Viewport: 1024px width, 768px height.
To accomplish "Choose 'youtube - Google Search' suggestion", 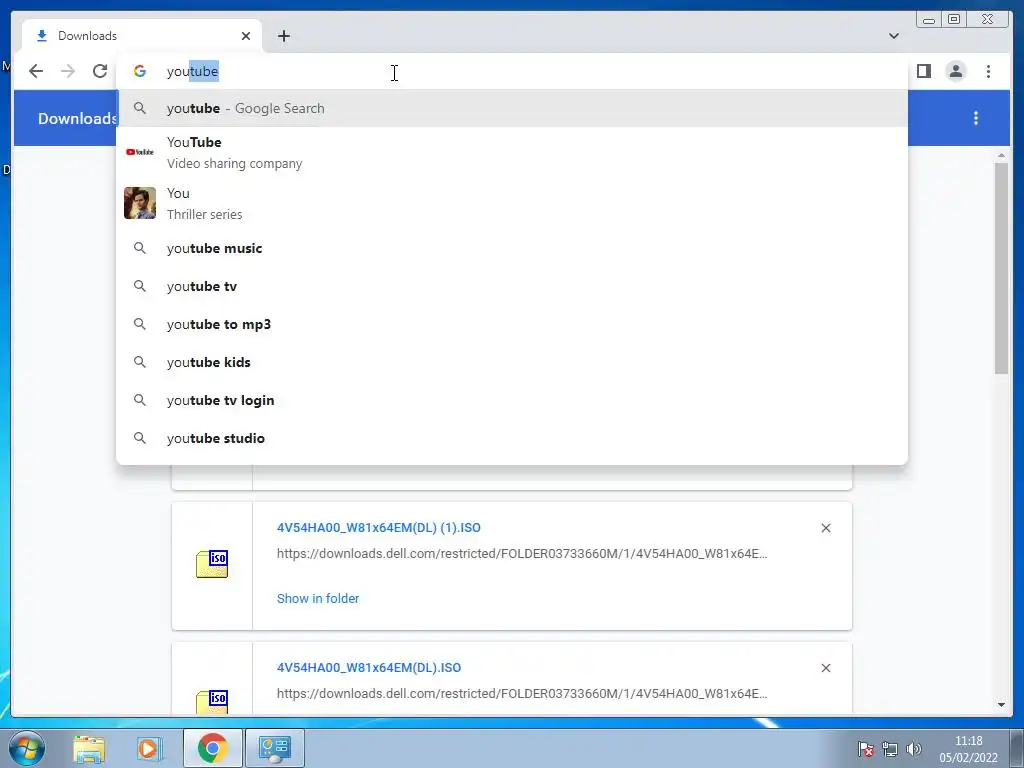I will pyautogui.click(x=512, y=108).
